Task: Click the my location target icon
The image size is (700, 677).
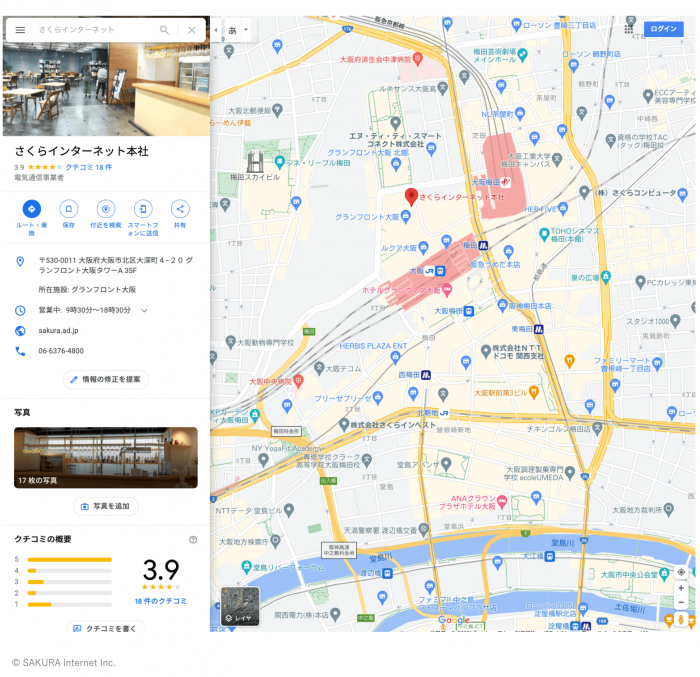Action: click(681, 572)
